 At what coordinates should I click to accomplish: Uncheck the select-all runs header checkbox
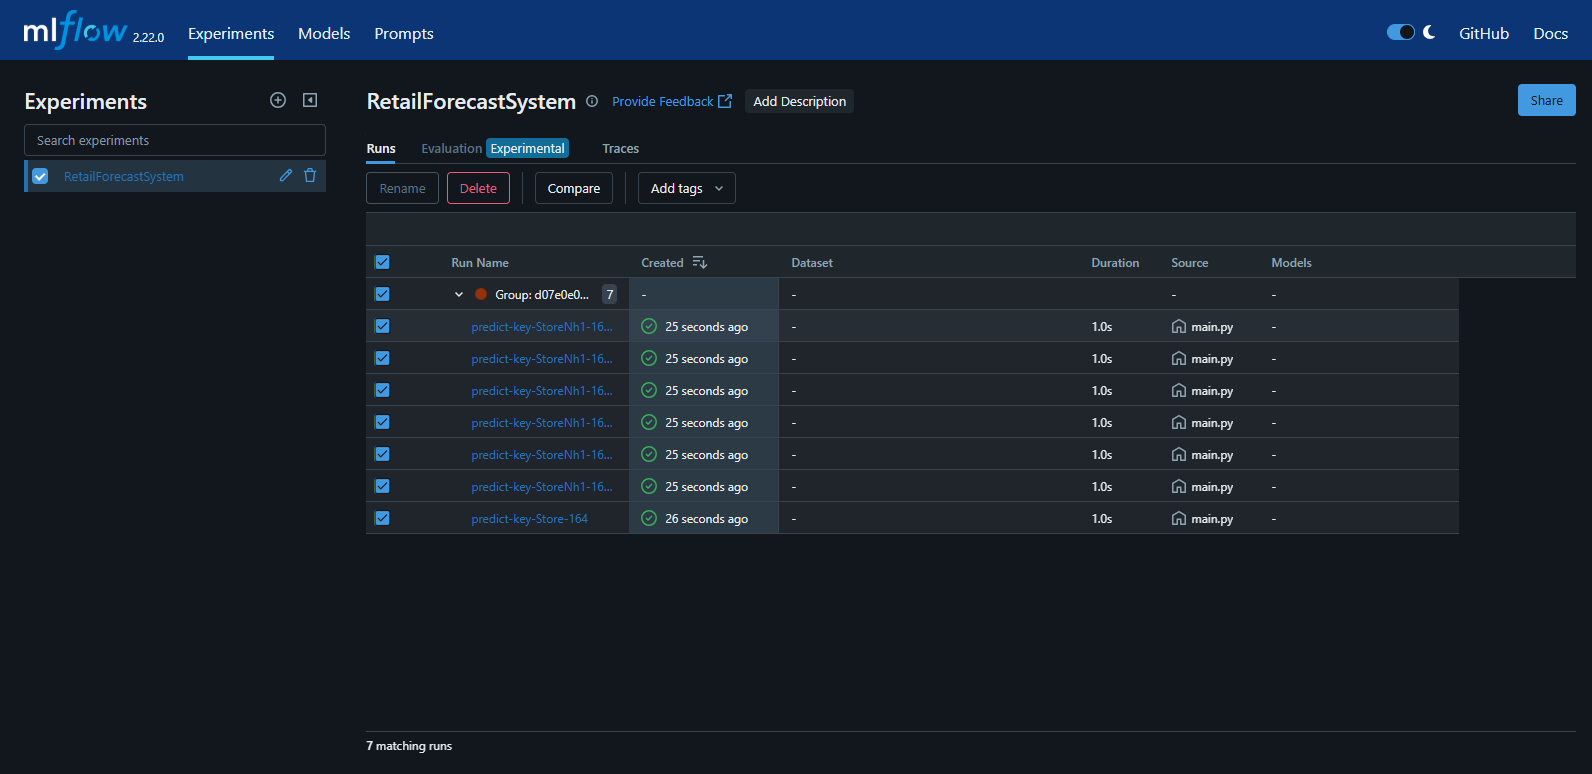[x=382, y=262]
